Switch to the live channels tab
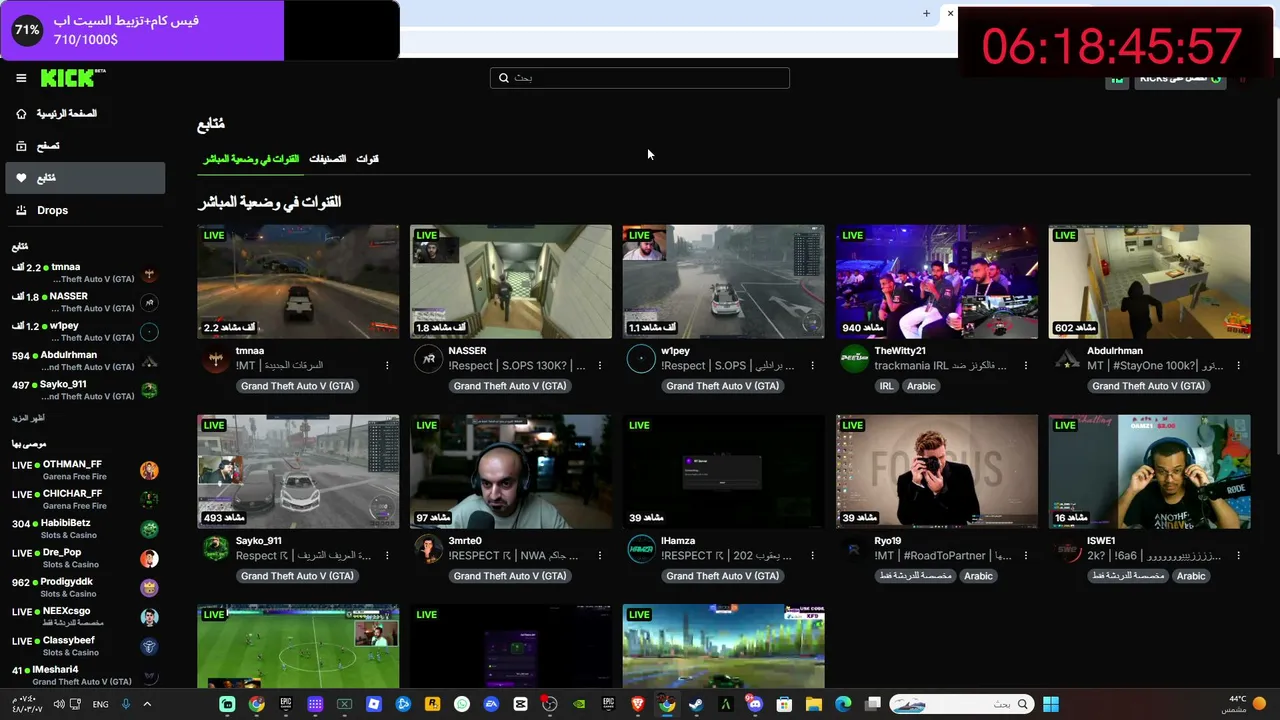Viewport: 1280px width, 720px height. click(x=251, y=159)
